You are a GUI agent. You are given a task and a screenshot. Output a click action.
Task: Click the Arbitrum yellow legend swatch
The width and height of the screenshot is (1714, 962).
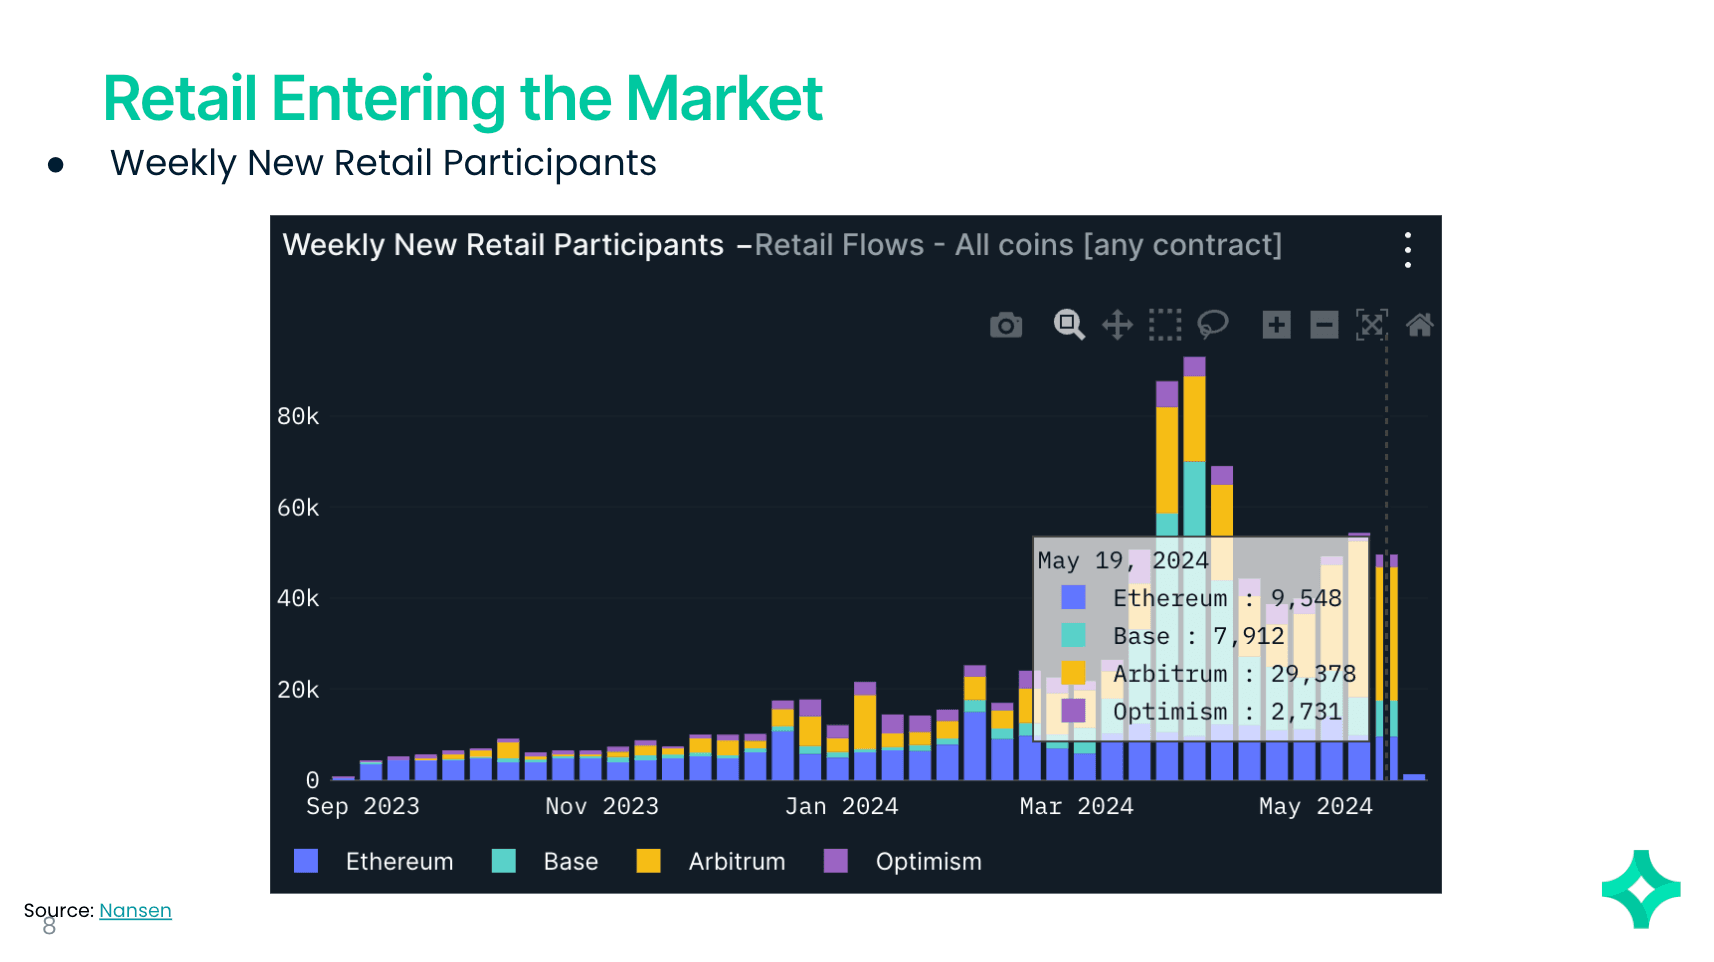coord(648,861)
